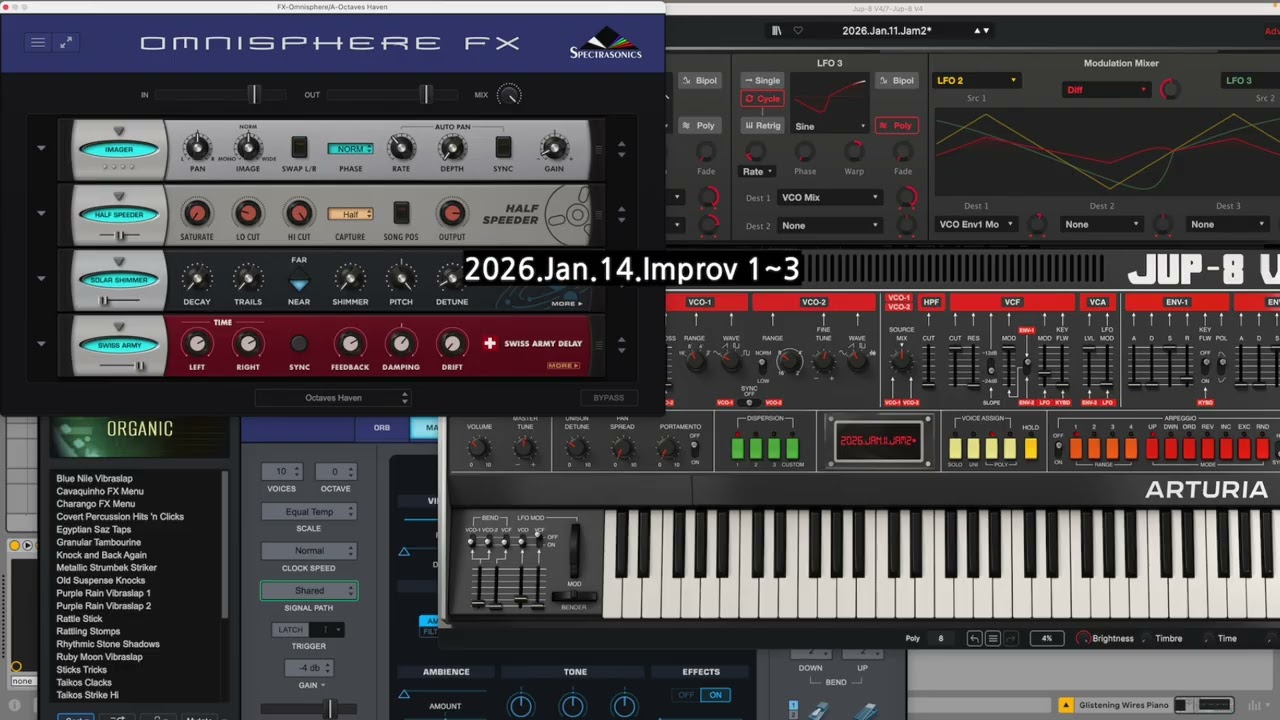1280x720 pixels.
Task: Click the Imager Pan knob
Action: pos(197,148)
